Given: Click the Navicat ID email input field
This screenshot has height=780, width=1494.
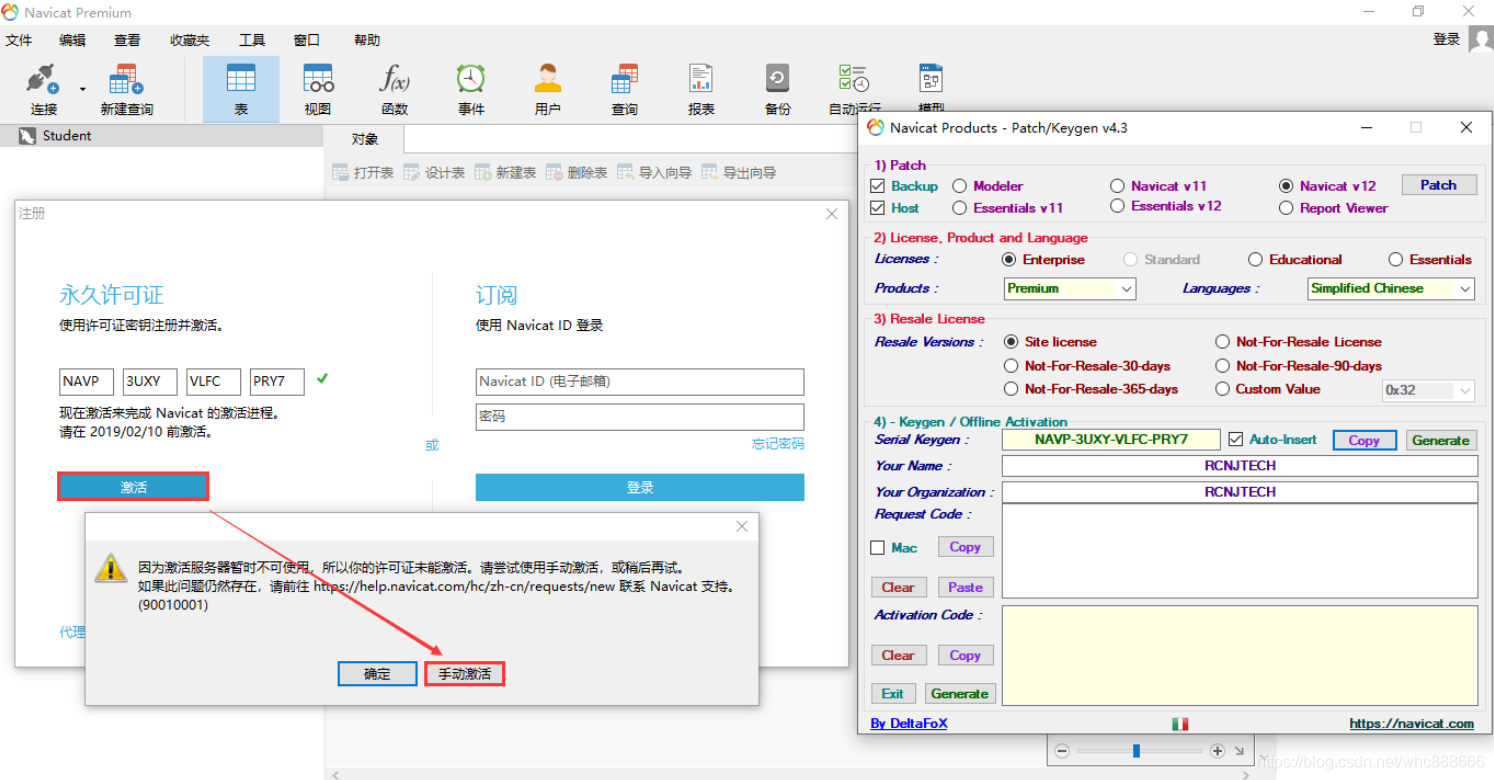Looking at the screenshot, I should pyautogui.click(x=640, y=381).
